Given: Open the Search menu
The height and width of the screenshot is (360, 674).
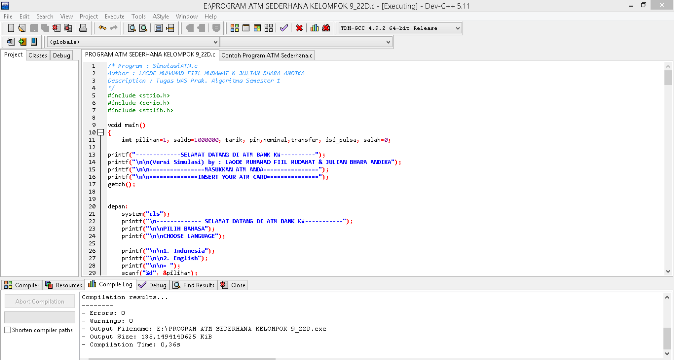Looking at the screenshot, I should pos(45,16).
